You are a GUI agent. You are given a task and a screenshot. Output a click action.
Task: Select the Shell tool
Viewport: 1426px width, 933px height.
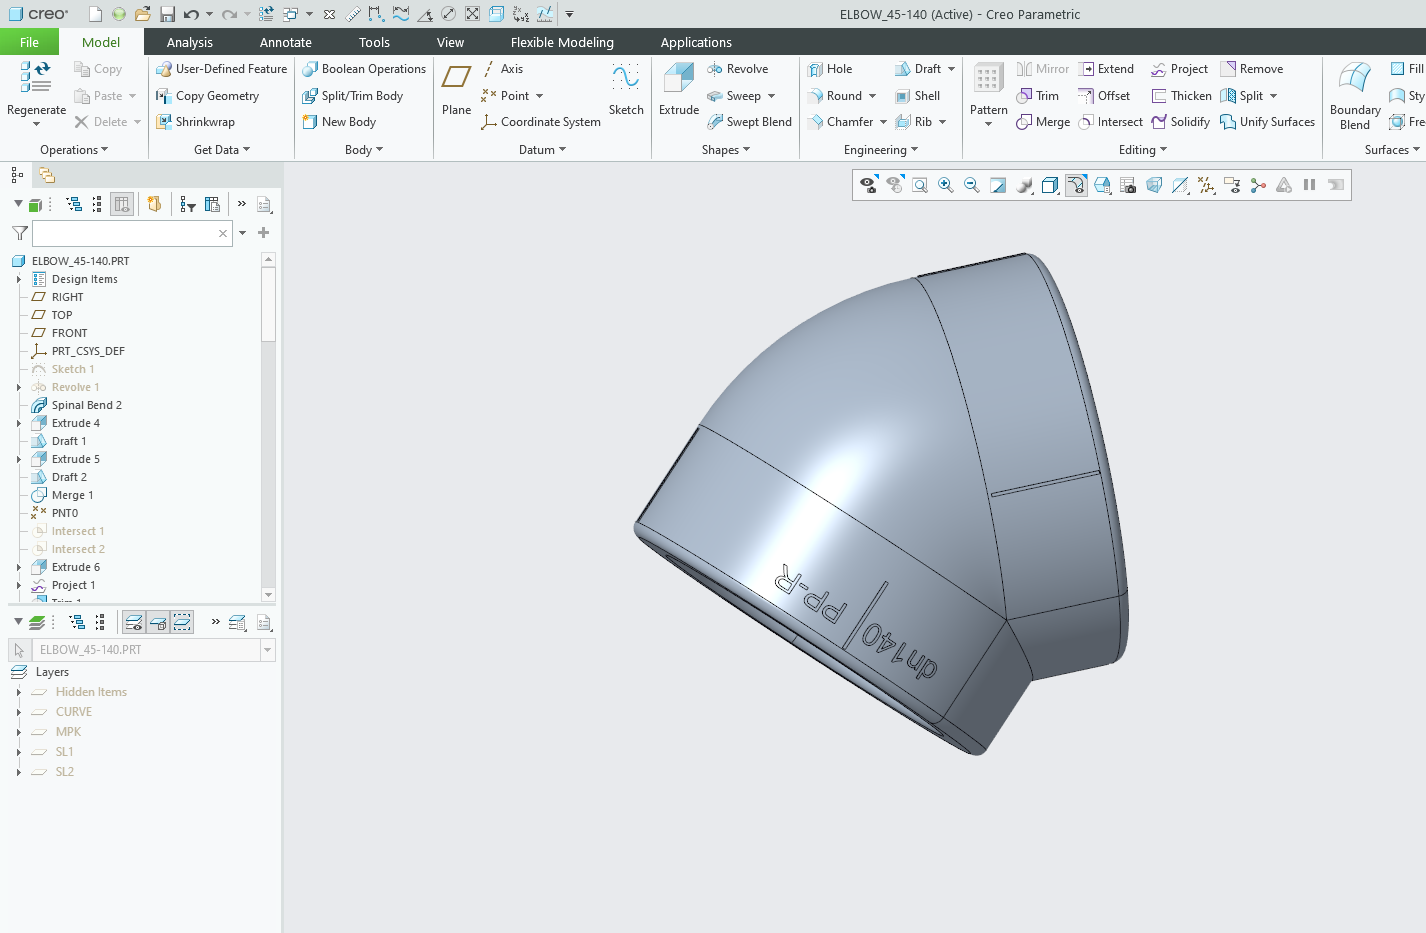point(917,96)
